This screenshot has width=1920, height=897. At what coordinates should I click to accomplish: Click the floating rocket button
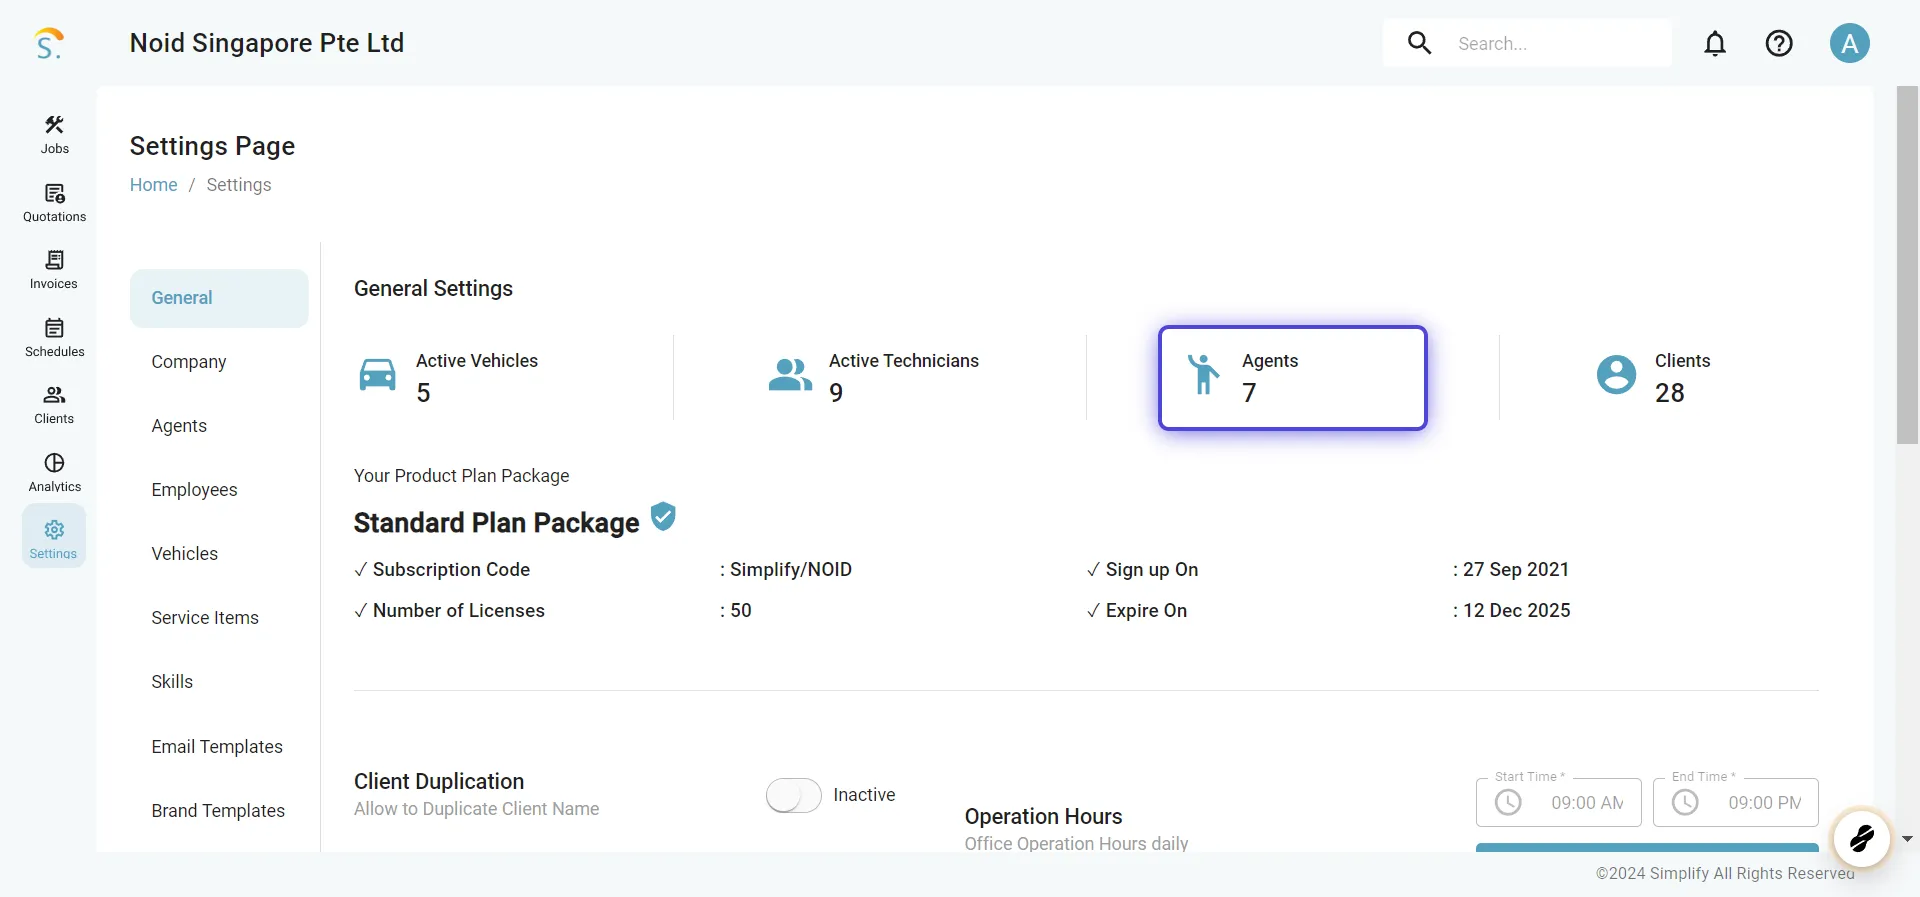(x=1861, y=838)
